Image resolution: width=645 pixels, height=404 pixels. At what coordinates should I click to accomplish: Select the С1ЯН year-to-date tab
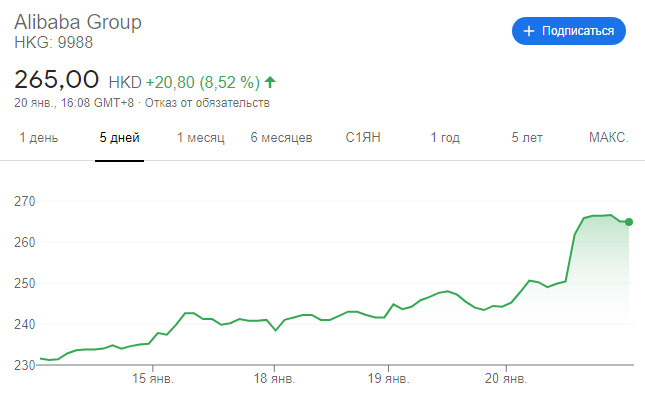pos(363,137)
